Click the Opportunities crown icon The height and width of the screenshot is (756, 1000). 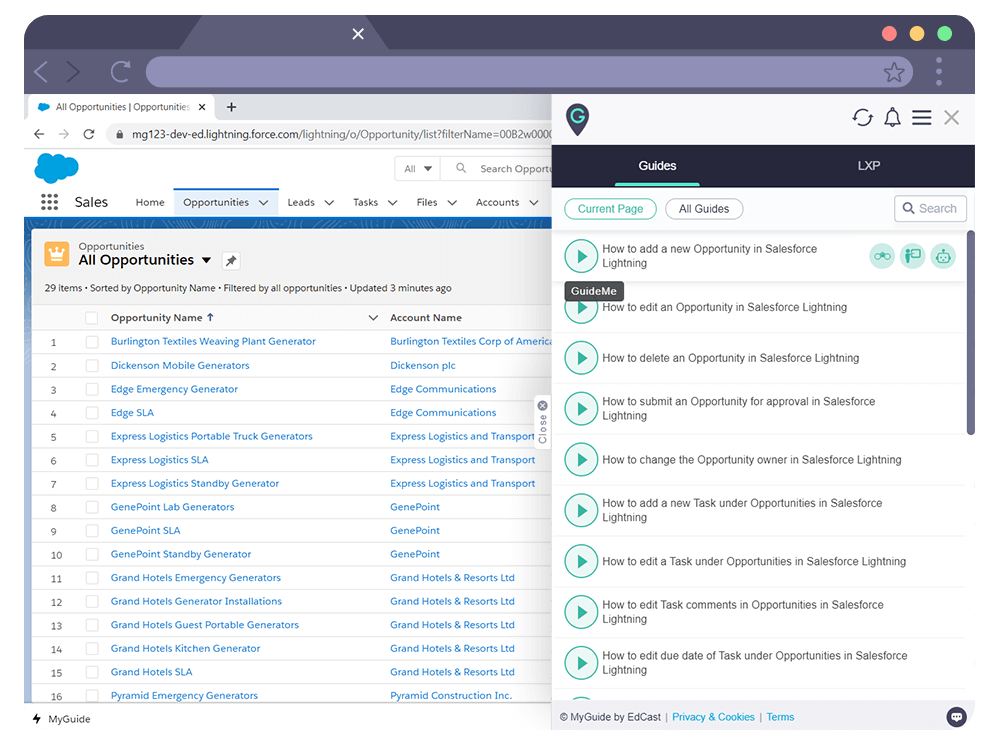point(57,254)
